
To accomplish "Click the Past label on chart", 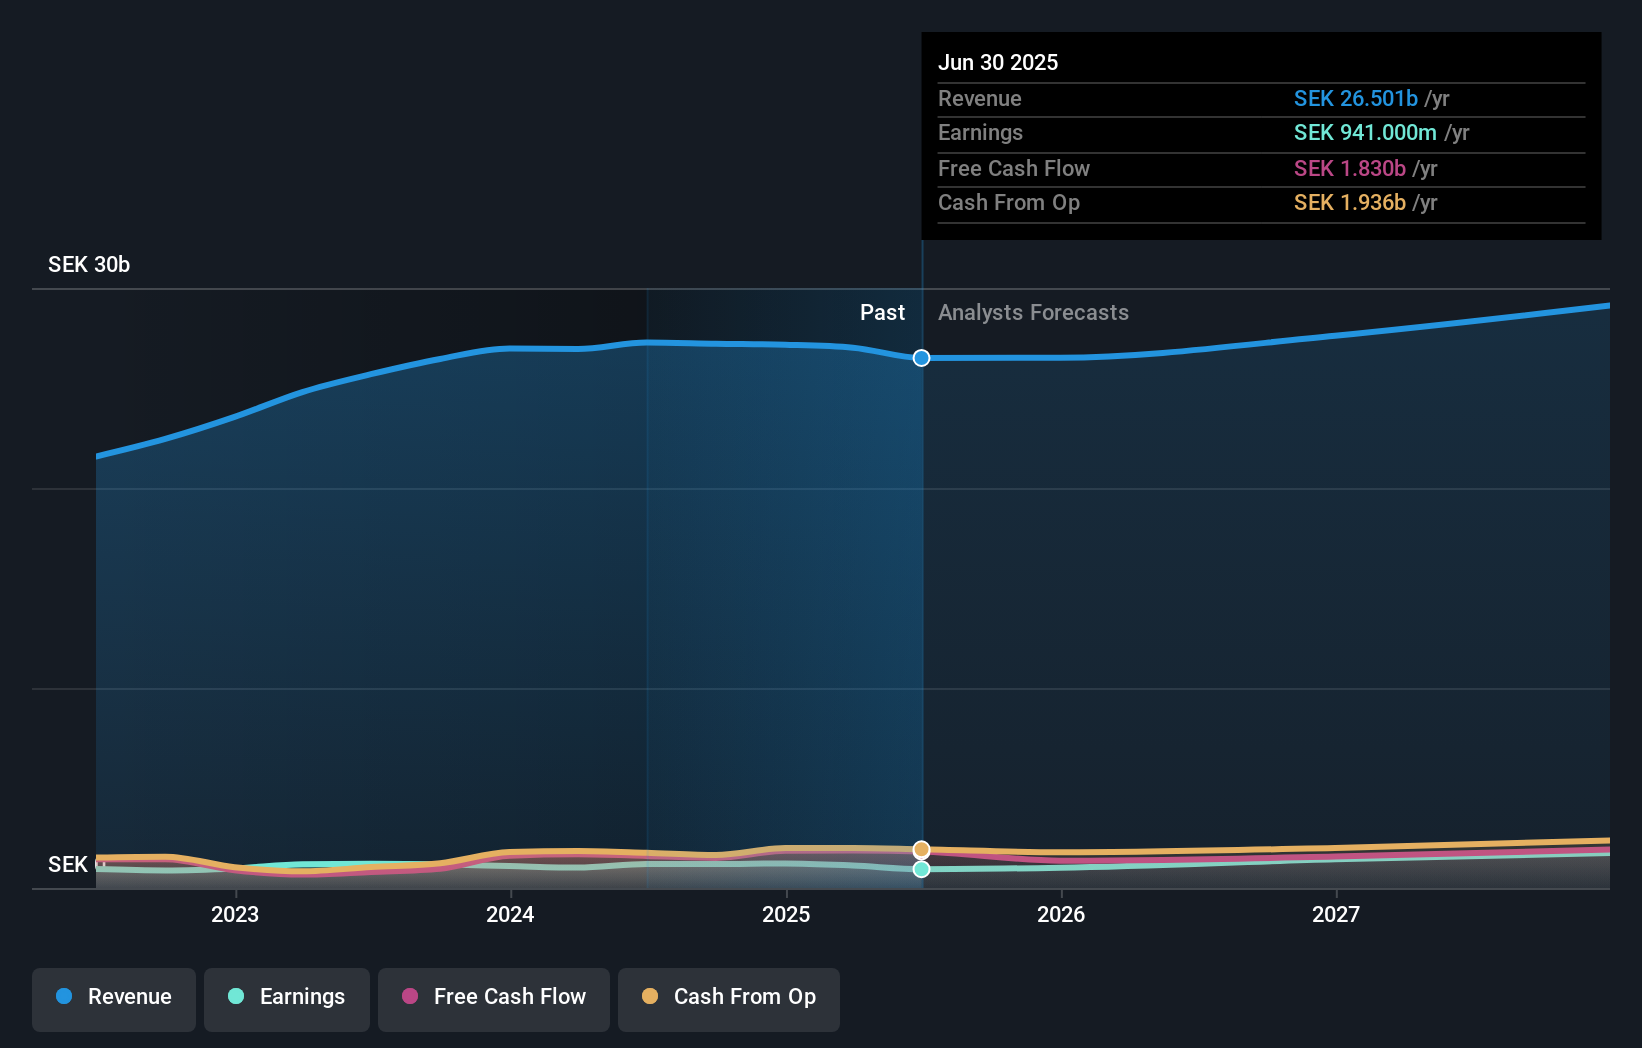I will click(x=882, y=313).
